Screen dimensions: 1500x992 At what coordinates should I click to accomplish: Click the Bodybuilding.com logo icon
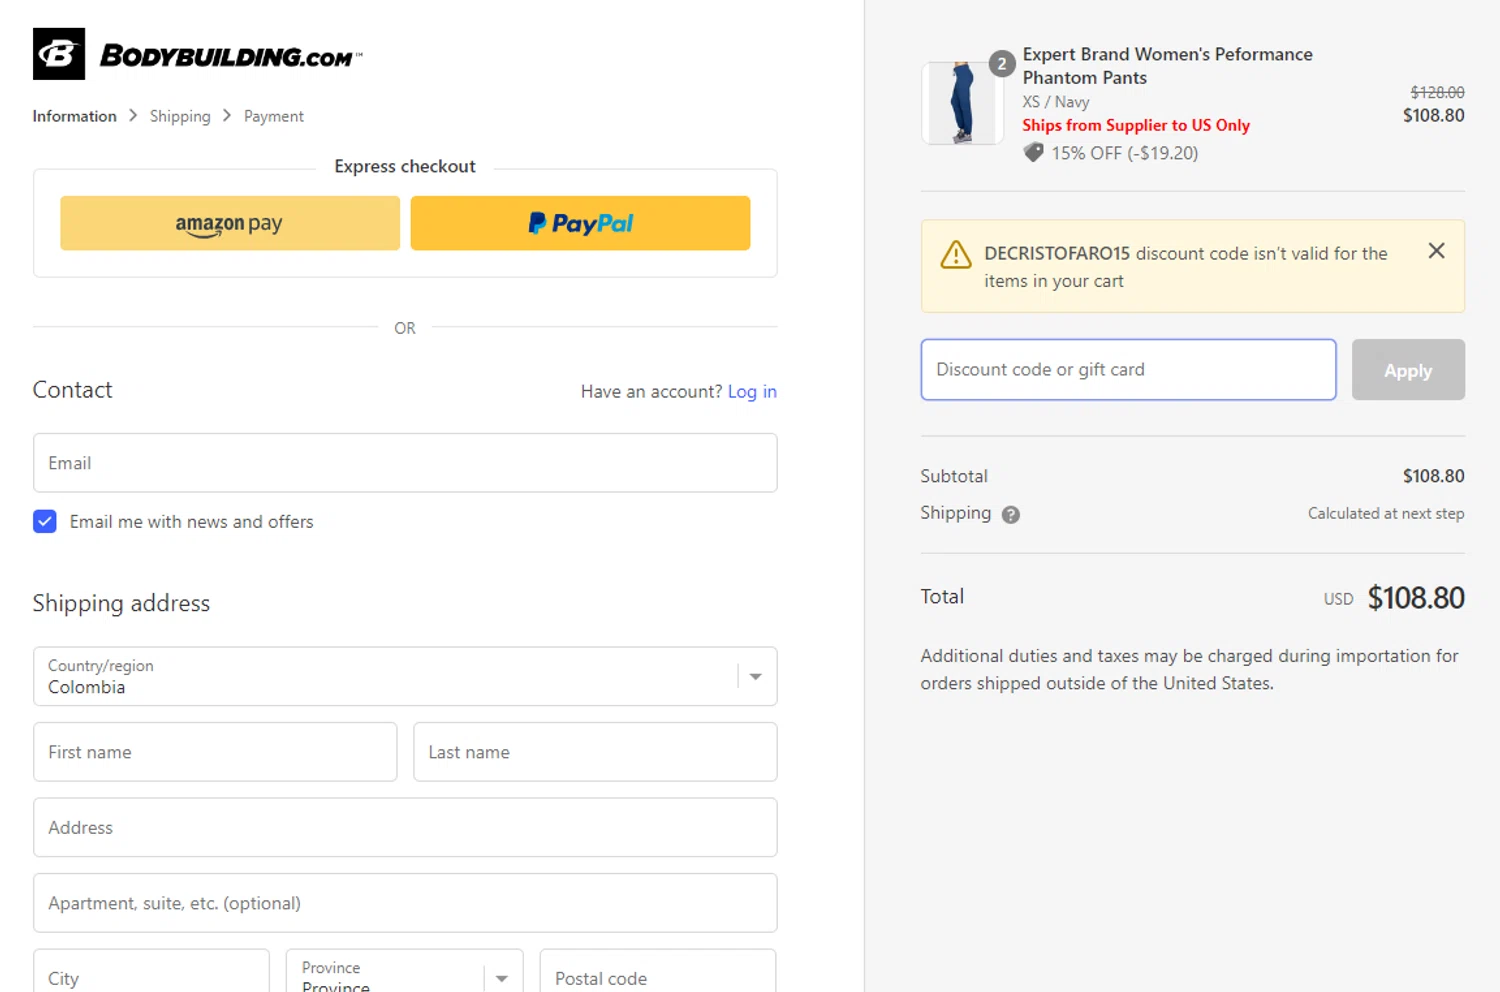[x=59, y=54]
